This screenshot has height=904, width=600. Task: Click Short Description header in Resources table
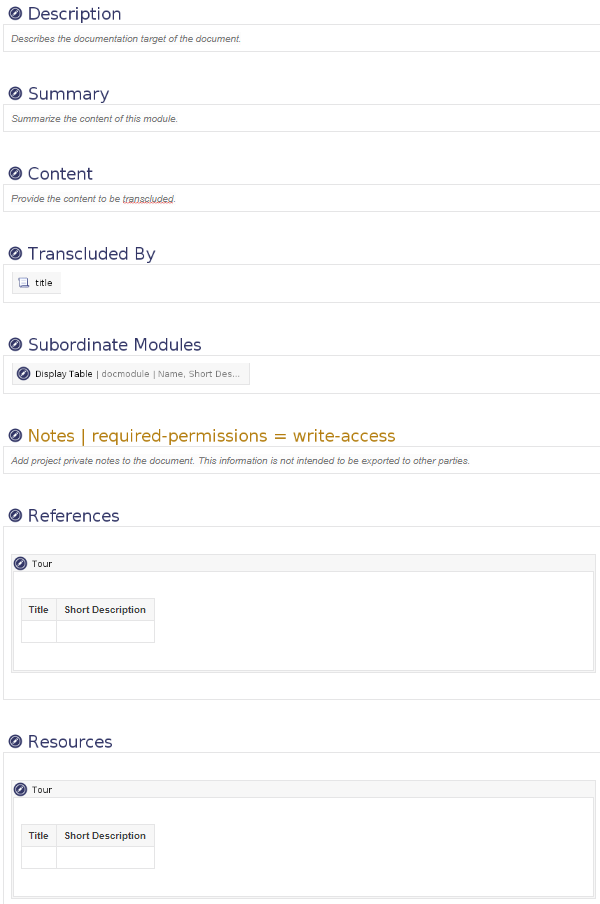tap(105, 836)
